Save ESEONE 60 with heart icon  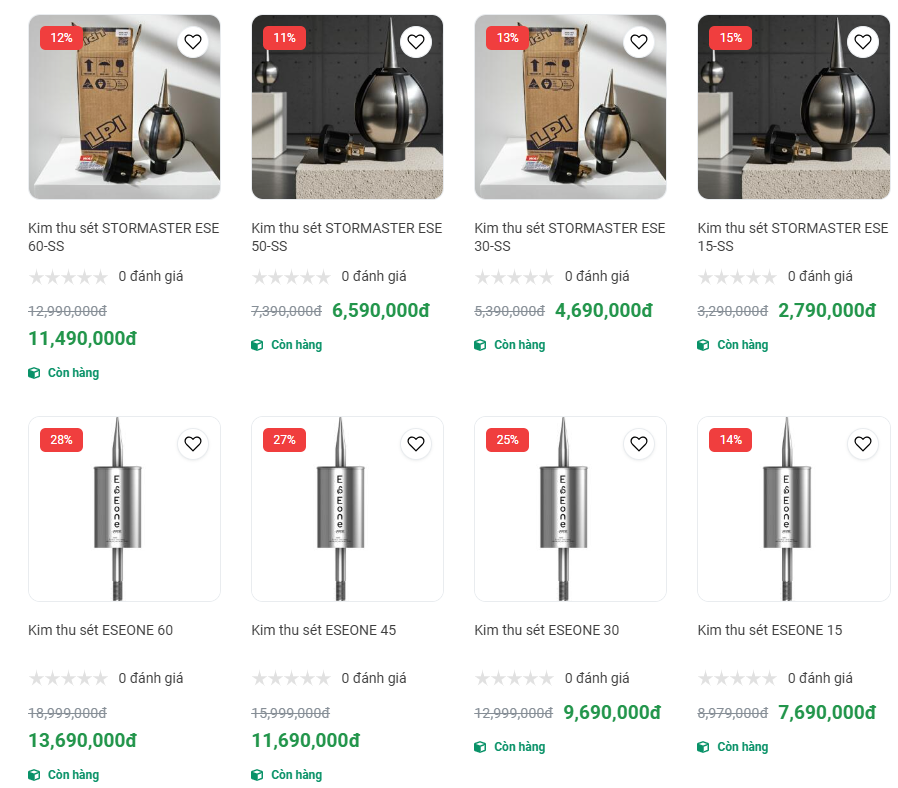tap(193, 444)
